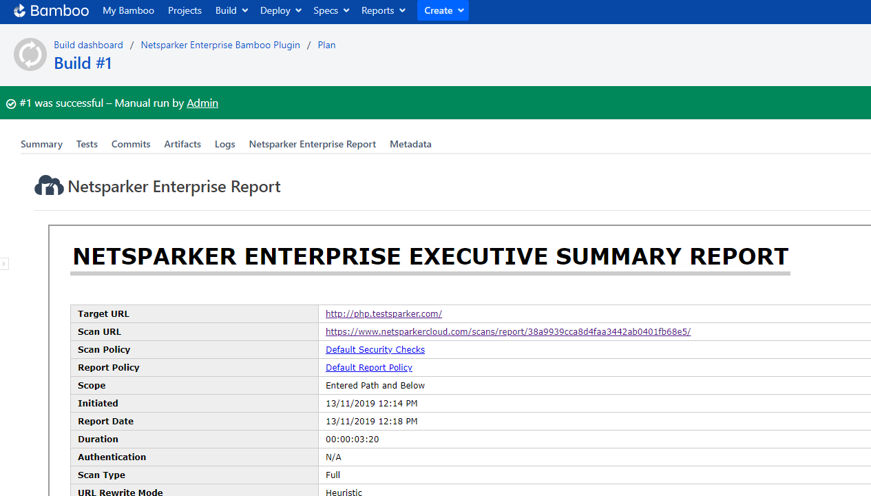Switch to the Commits tab
The width and height of the screenshot is (871, 496).
131,144
